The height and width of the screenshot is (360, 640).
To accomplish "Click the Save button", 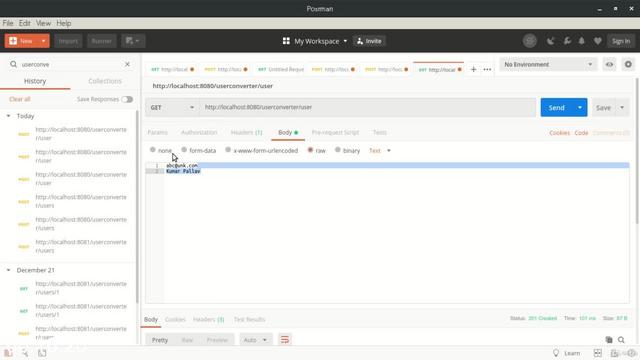I will pyautogui.click(x=603, y=107).
